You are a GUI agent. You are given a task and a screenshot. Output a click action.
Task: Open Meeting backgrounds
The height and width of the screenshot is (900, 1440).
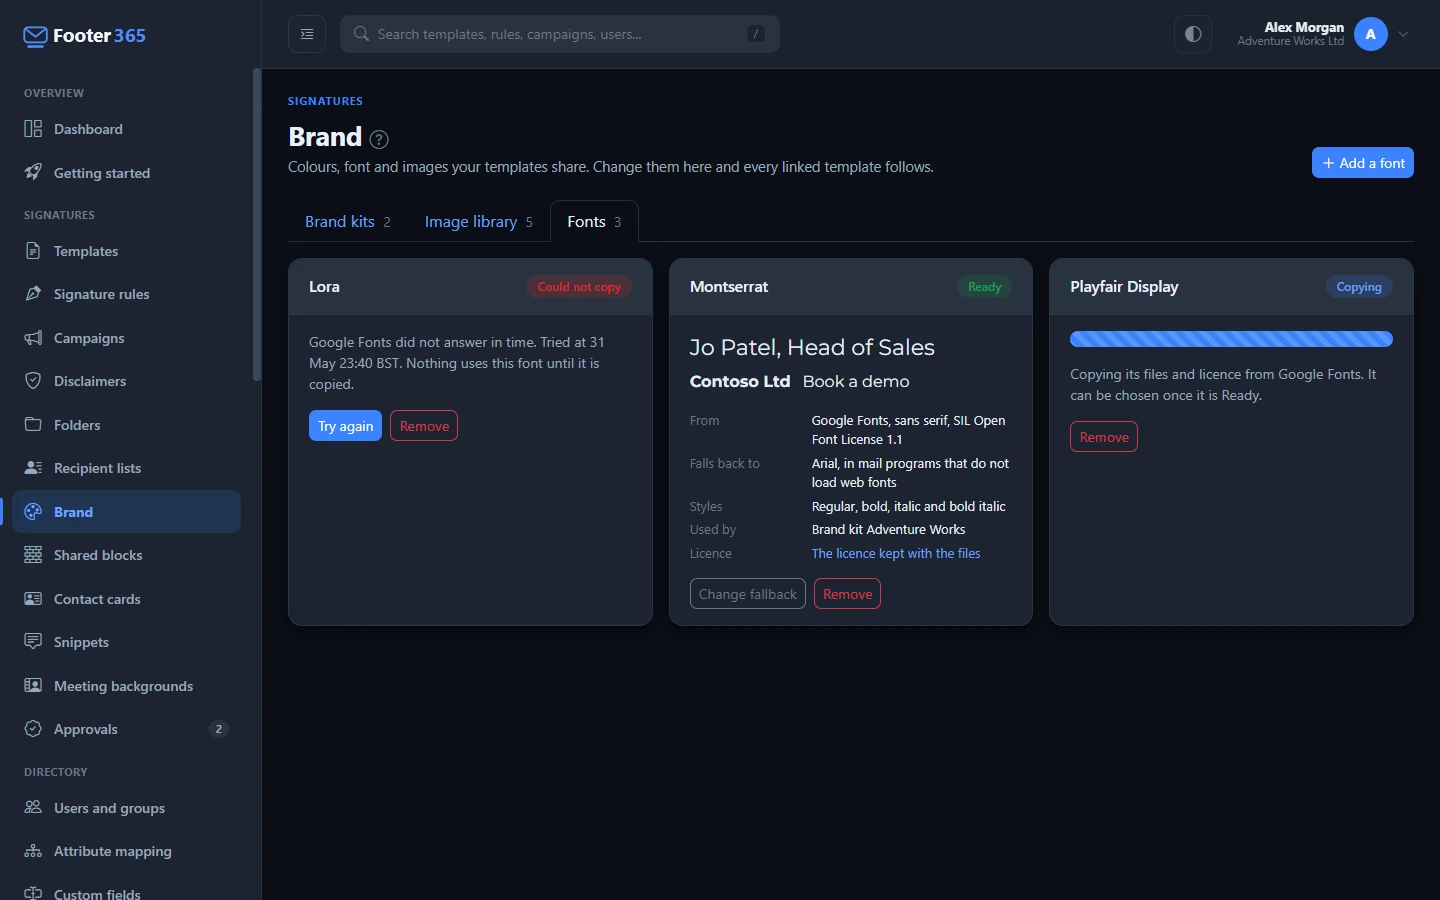click(127, 686)
